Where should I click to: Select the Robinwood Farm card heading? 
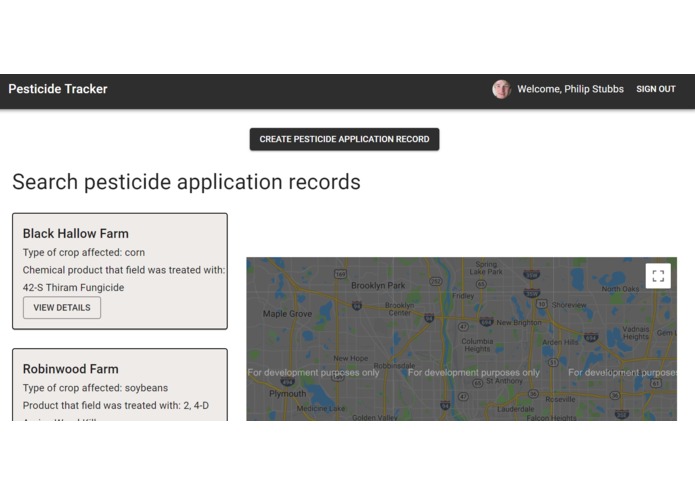[70, 369]
